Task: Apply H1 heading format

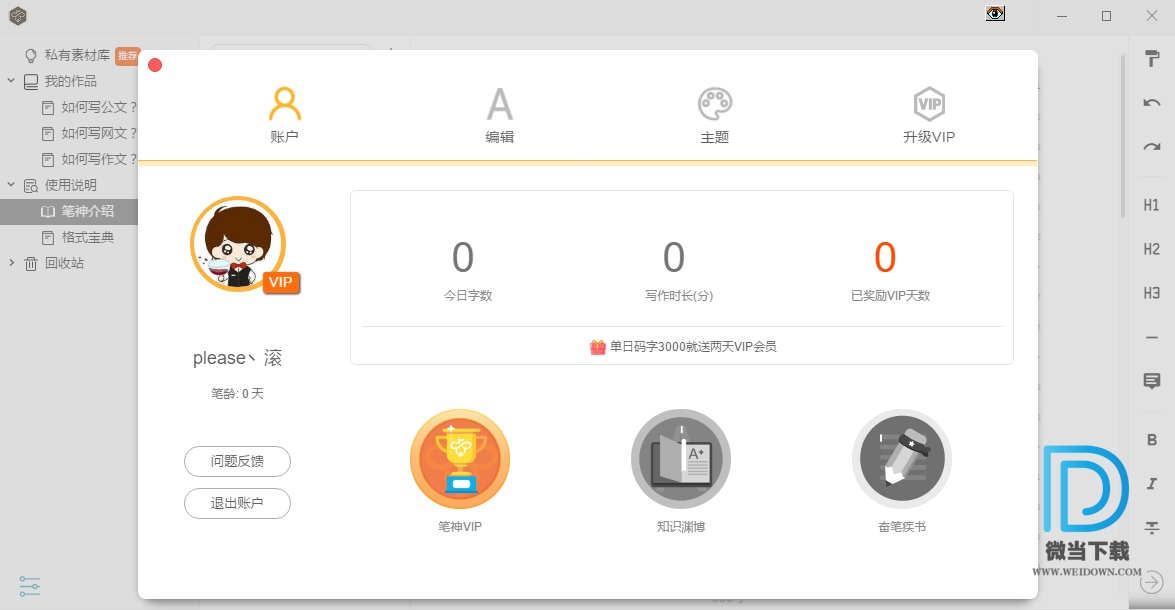Action: pyautogui.click(x=1152, y=205)
